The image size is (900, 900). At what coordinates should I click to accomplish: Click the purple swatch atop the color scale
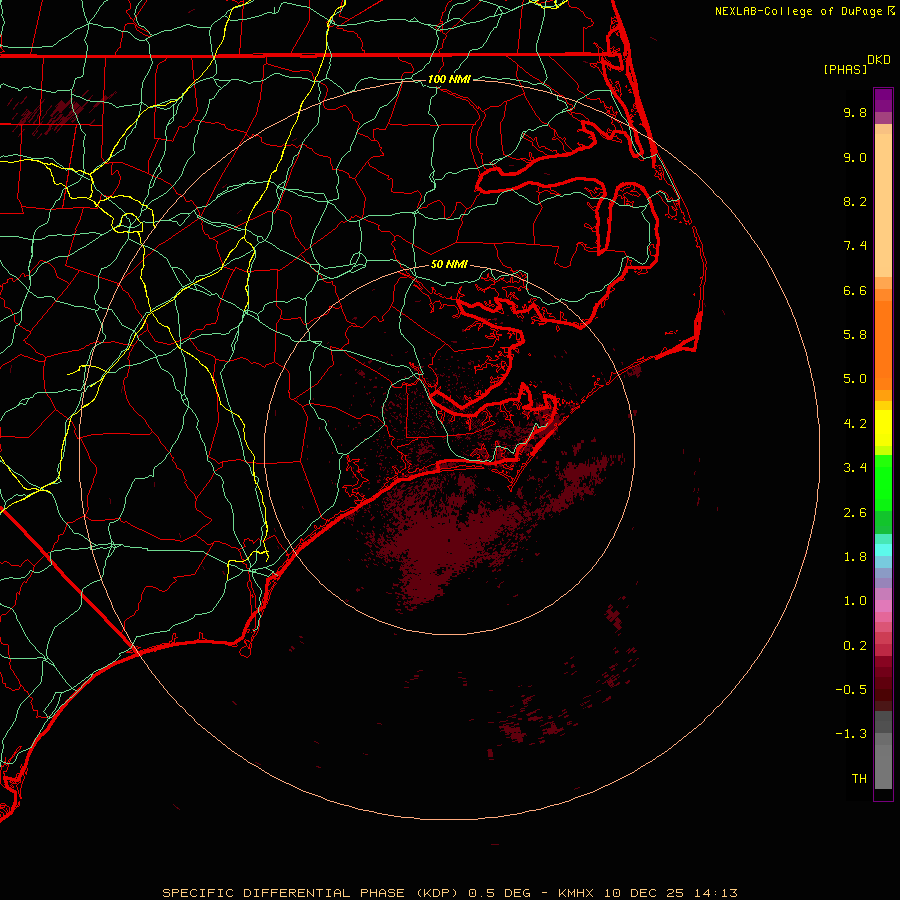click(x=883, y=100)
